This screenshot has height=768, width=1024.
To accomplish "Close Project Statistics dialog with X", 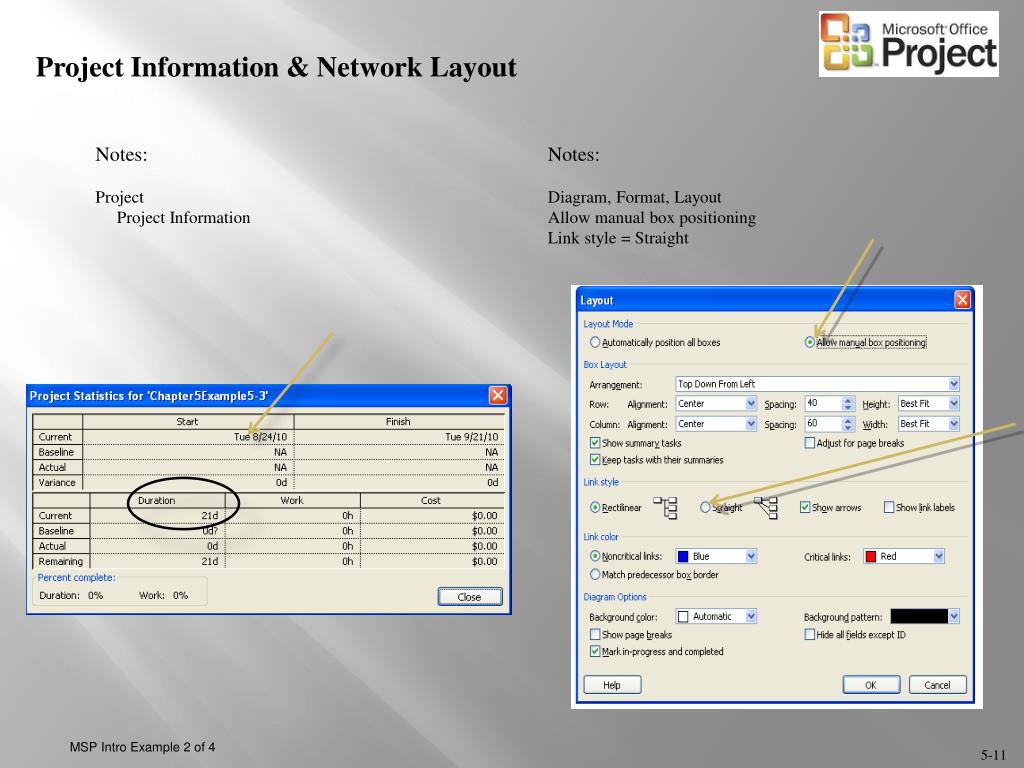I will click(498, 395).
